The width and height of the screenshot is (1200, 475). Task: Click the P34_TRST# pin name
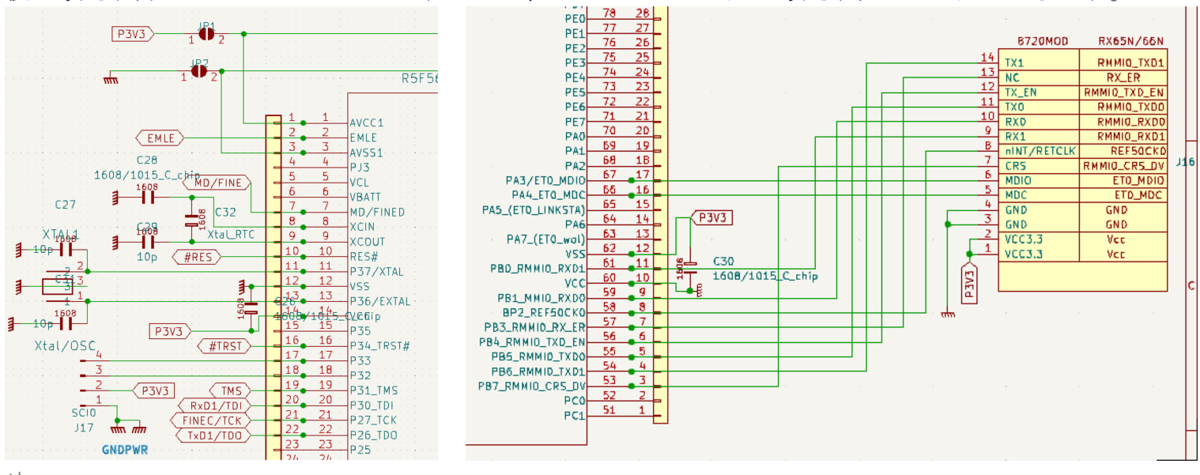point(380,346)
